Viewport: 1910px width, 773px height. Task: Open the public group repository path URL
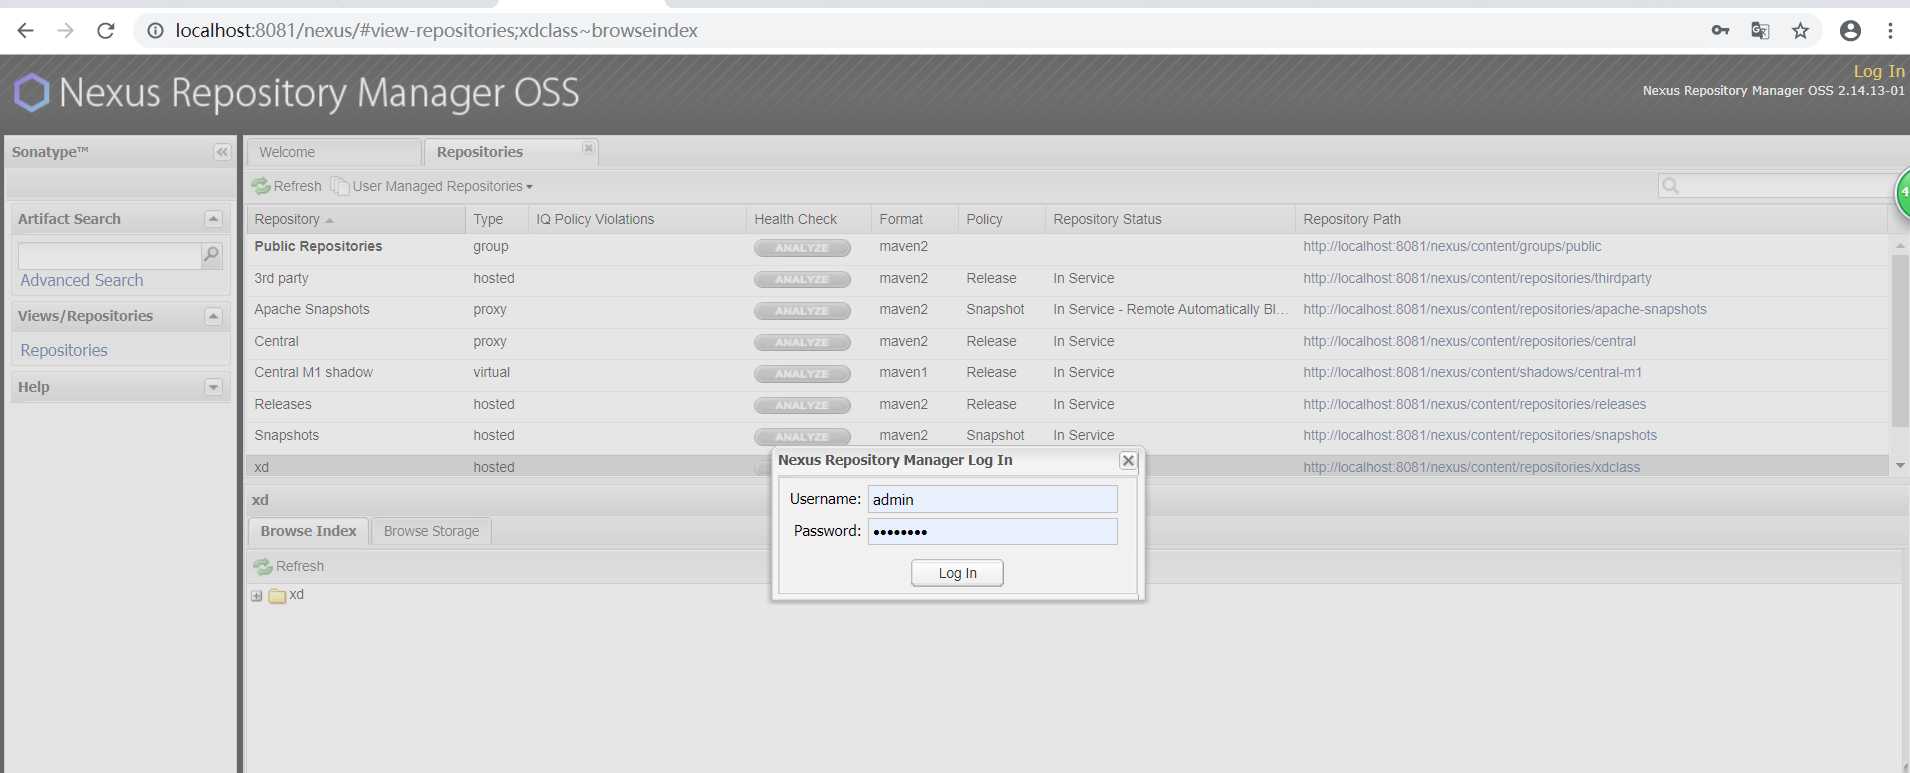click(1452, 247)
